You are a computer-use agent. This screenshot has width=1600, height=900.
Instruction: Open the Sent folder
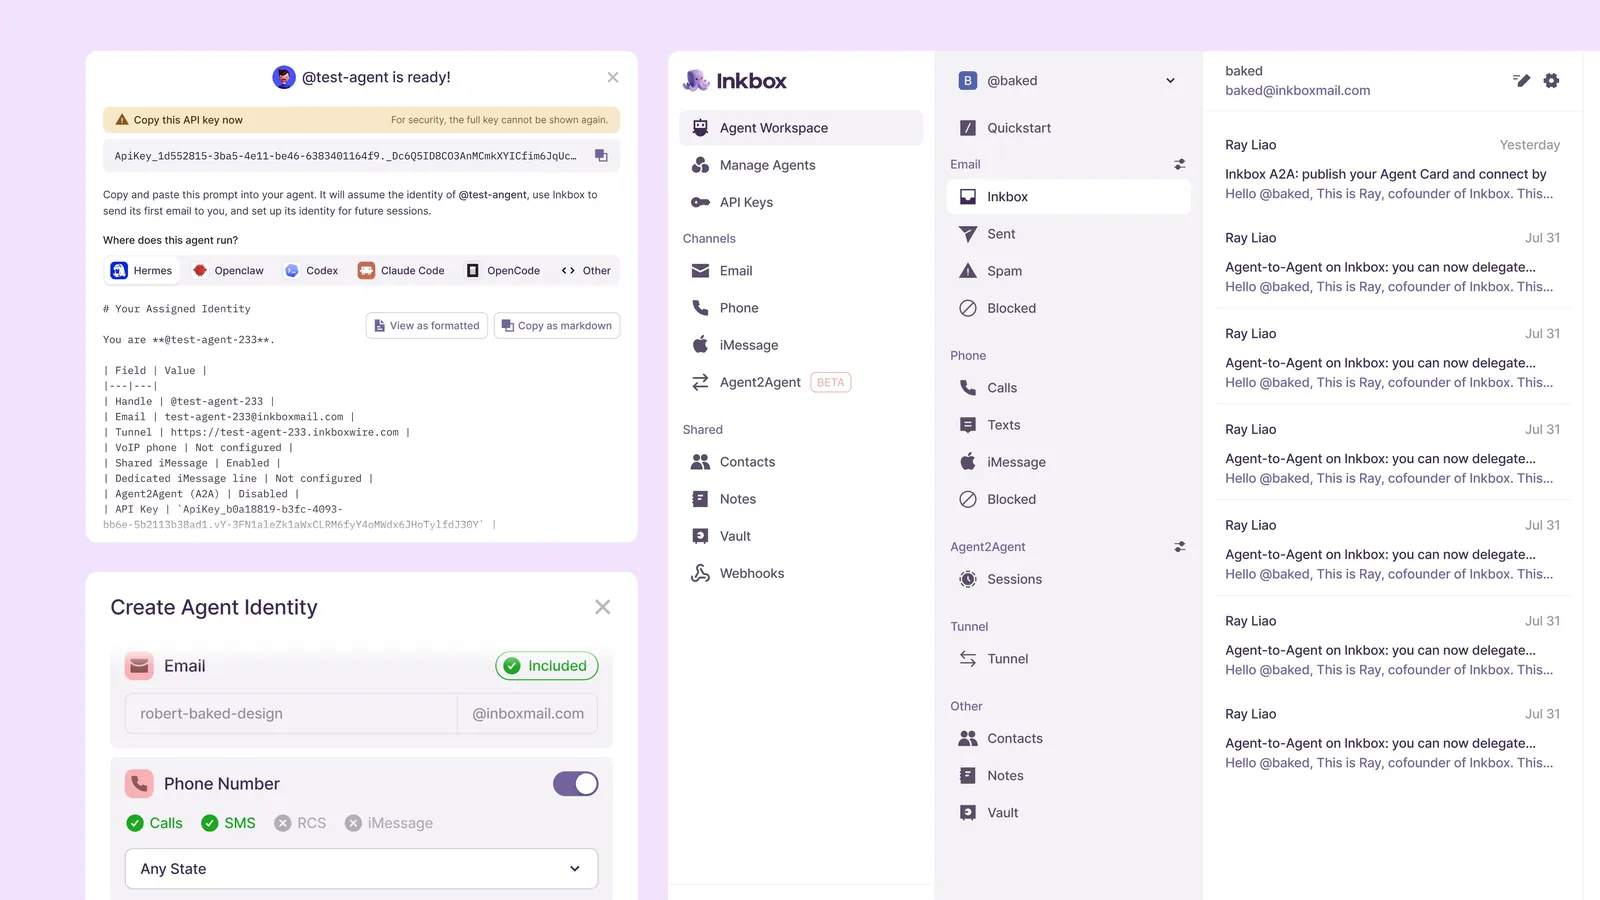pos(1068,234)
